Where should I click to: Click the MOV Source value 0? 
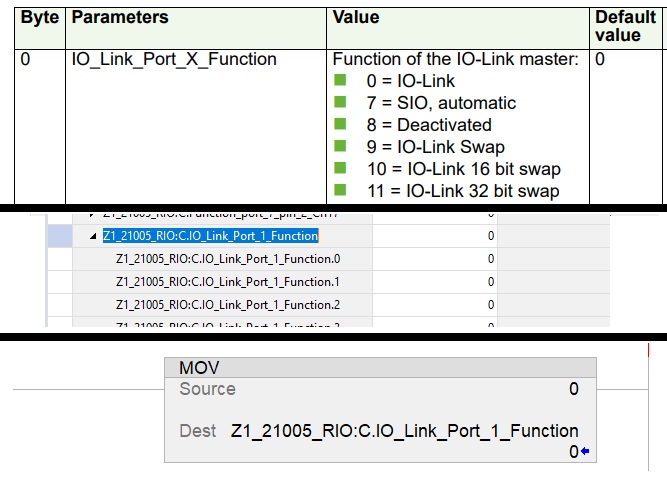coord(574,389)
